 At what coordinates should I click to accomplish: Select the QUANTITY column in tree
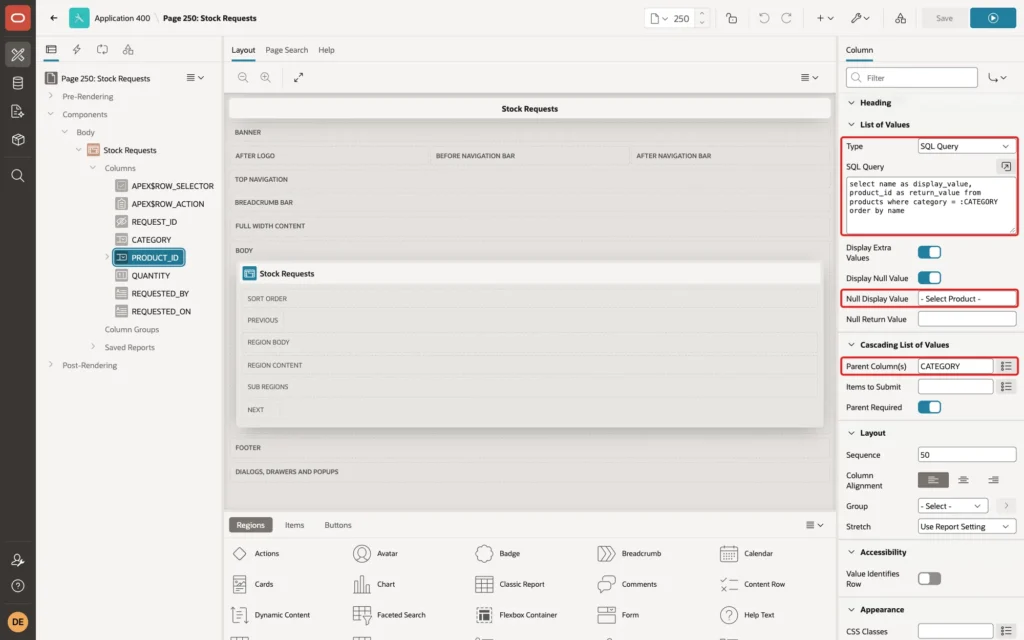pyautogui.click(x=150, y=276)
